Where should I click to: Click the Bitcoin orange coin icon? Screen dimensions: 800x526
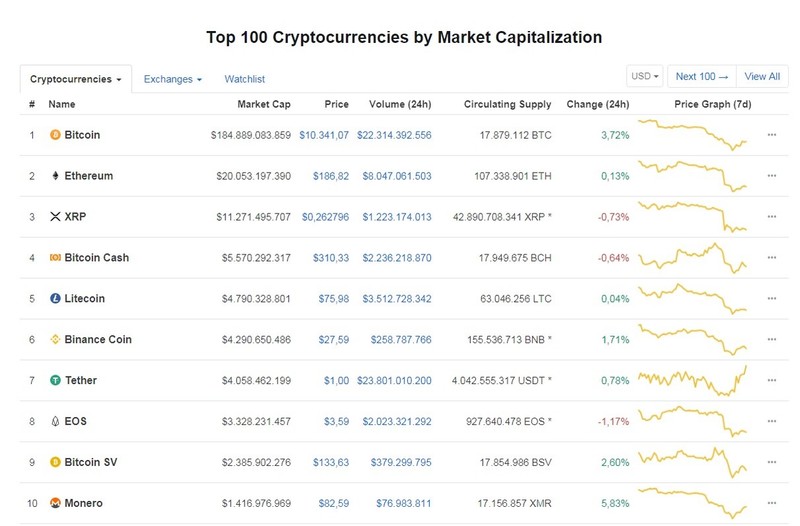click(55, 135)
